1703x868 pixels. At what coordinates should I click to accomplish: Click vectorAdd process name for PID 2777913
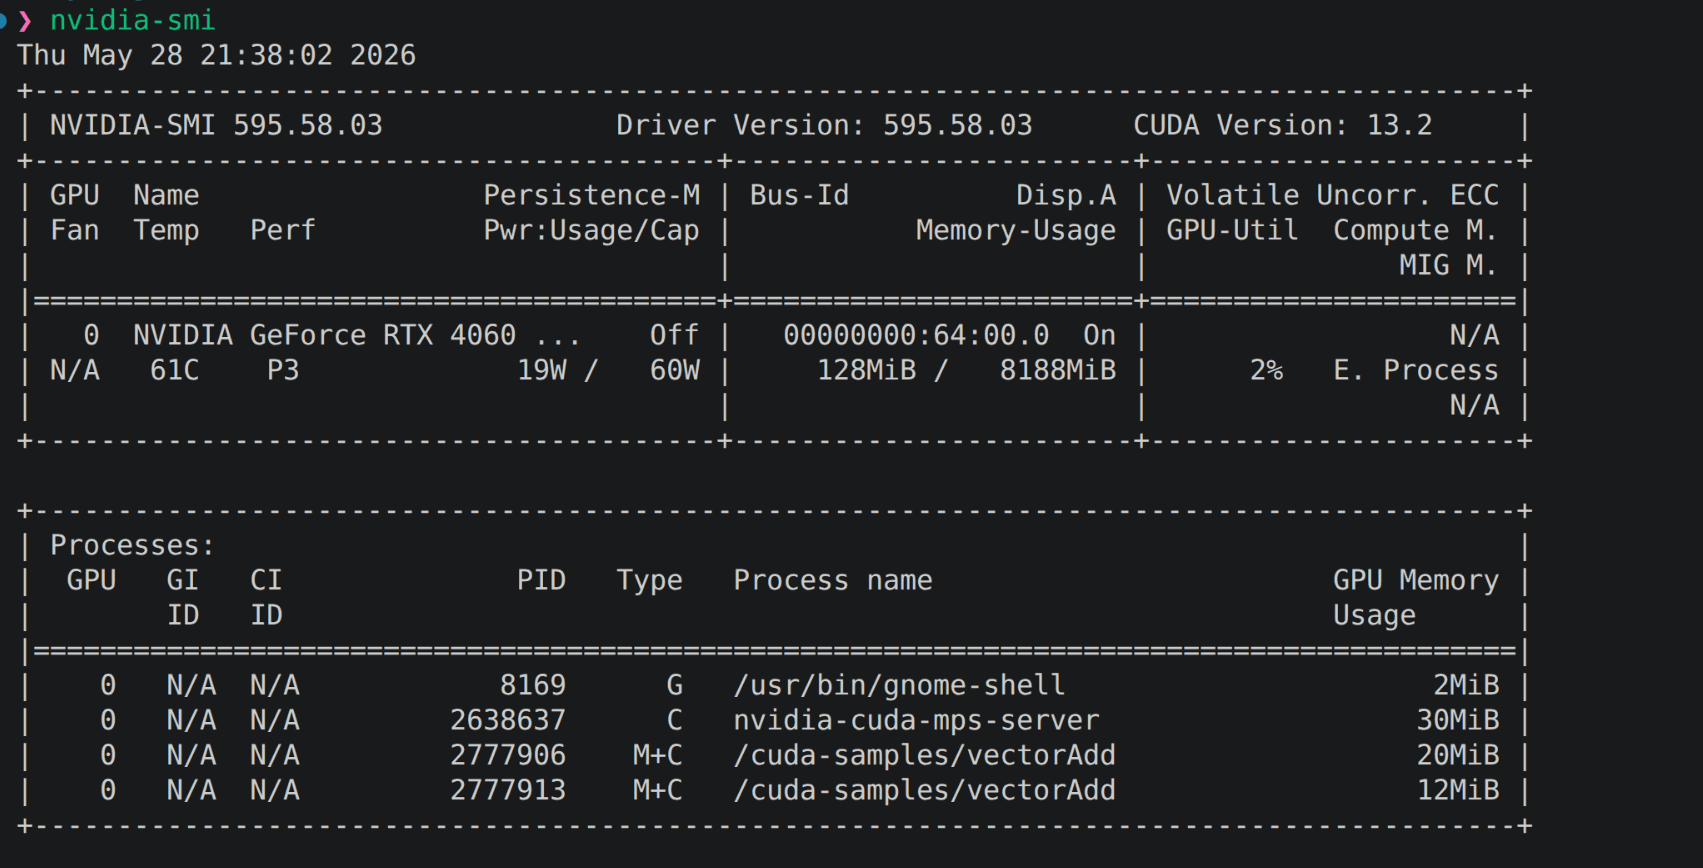[x=924, y=790]
